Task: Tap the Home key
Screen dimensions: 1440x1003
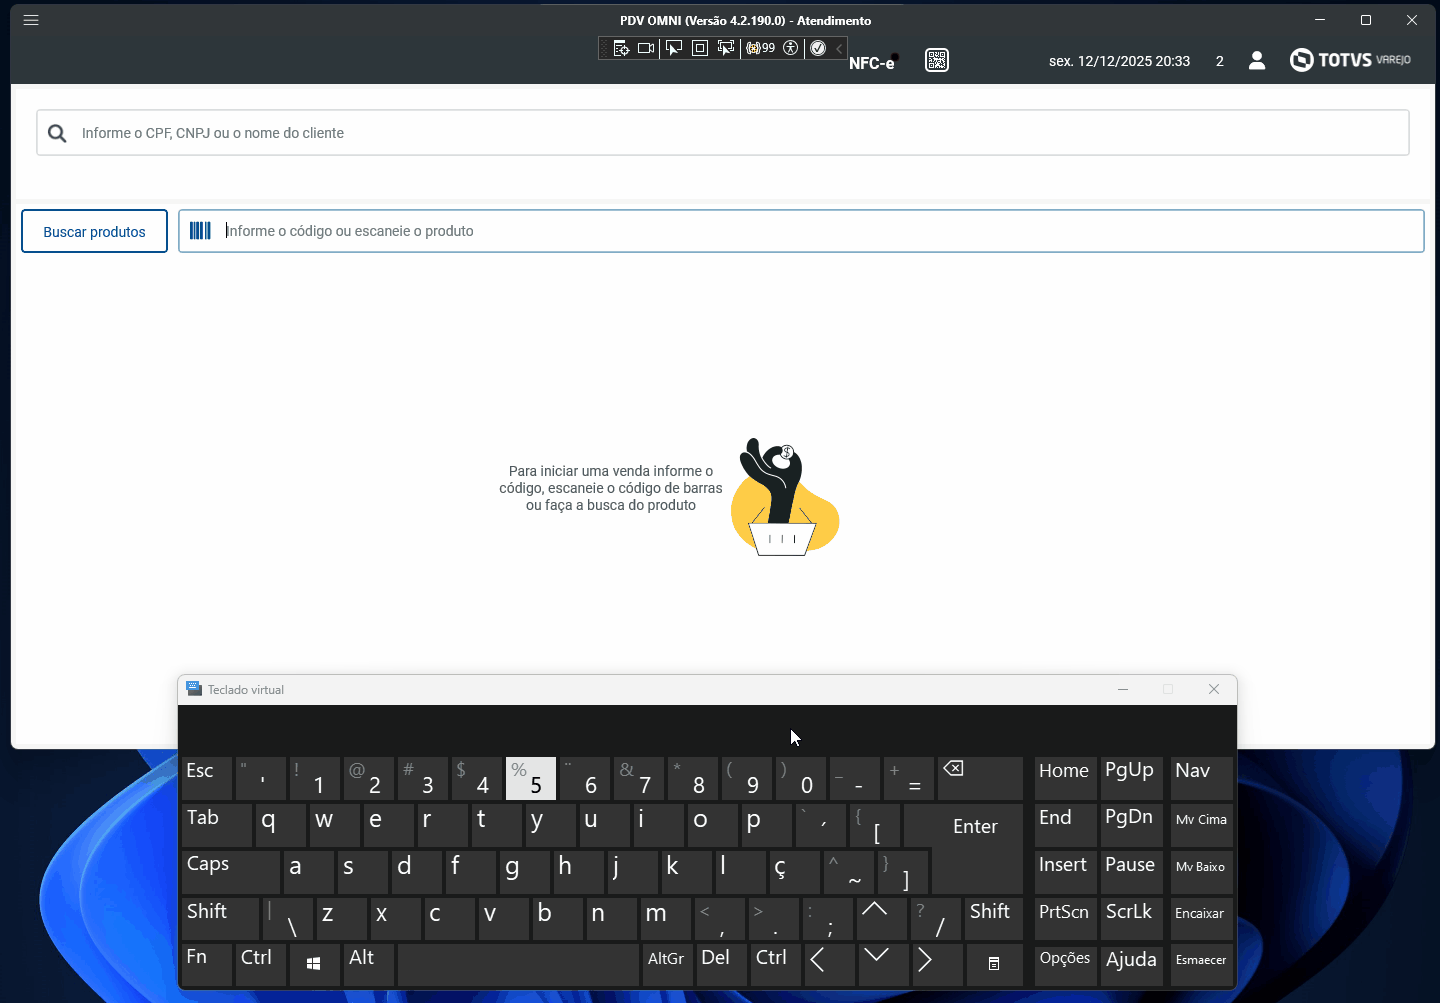Action: (x=1065, y=778)
